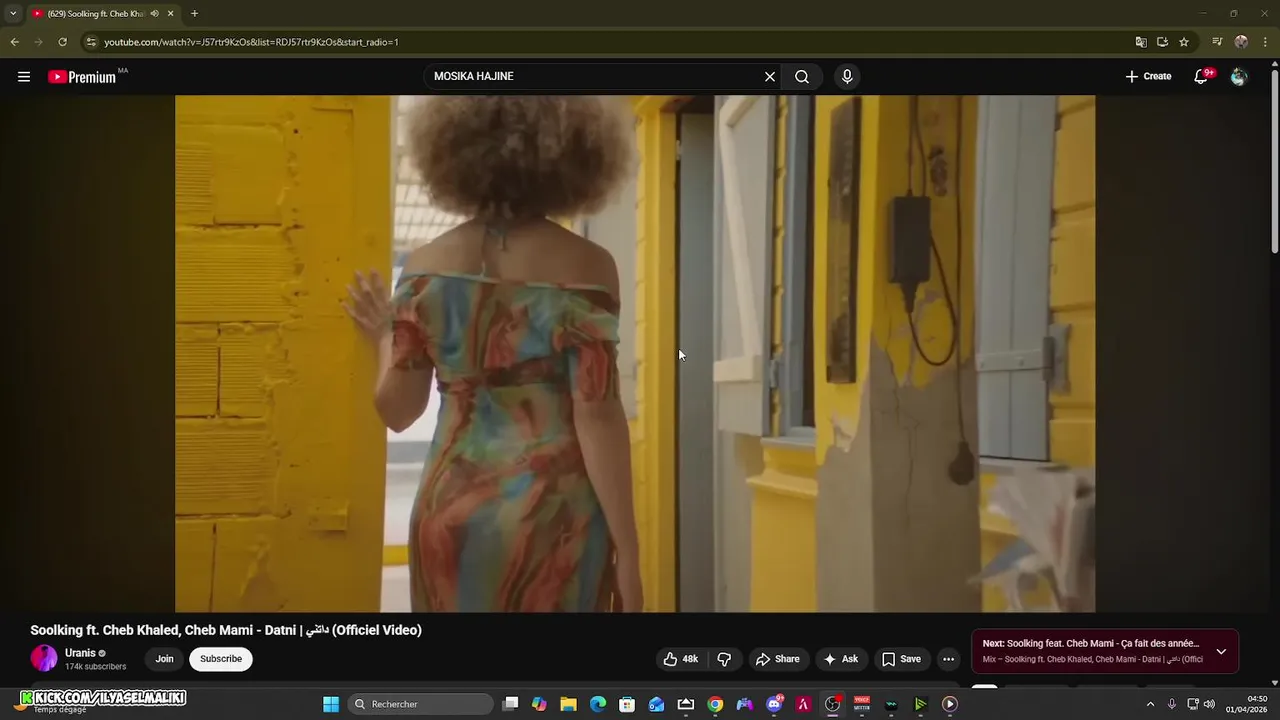Open the Windows Start menu
1280x720 pixels.
pos(331,704)
